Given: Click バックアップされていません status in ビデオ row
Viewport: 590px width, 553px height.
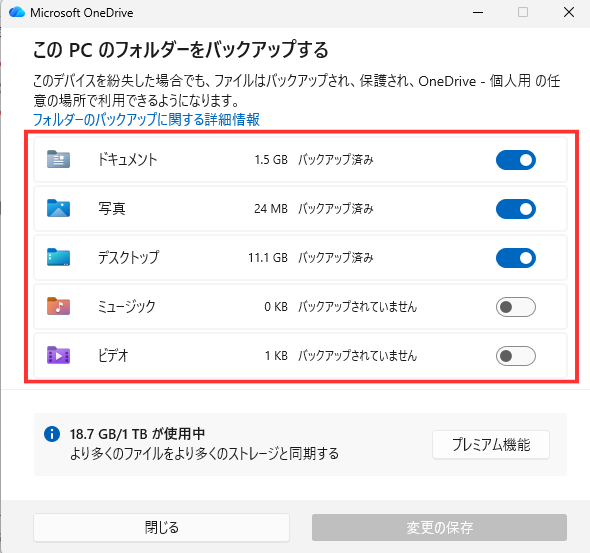Looking at the screenshot, I should point(357,356).
